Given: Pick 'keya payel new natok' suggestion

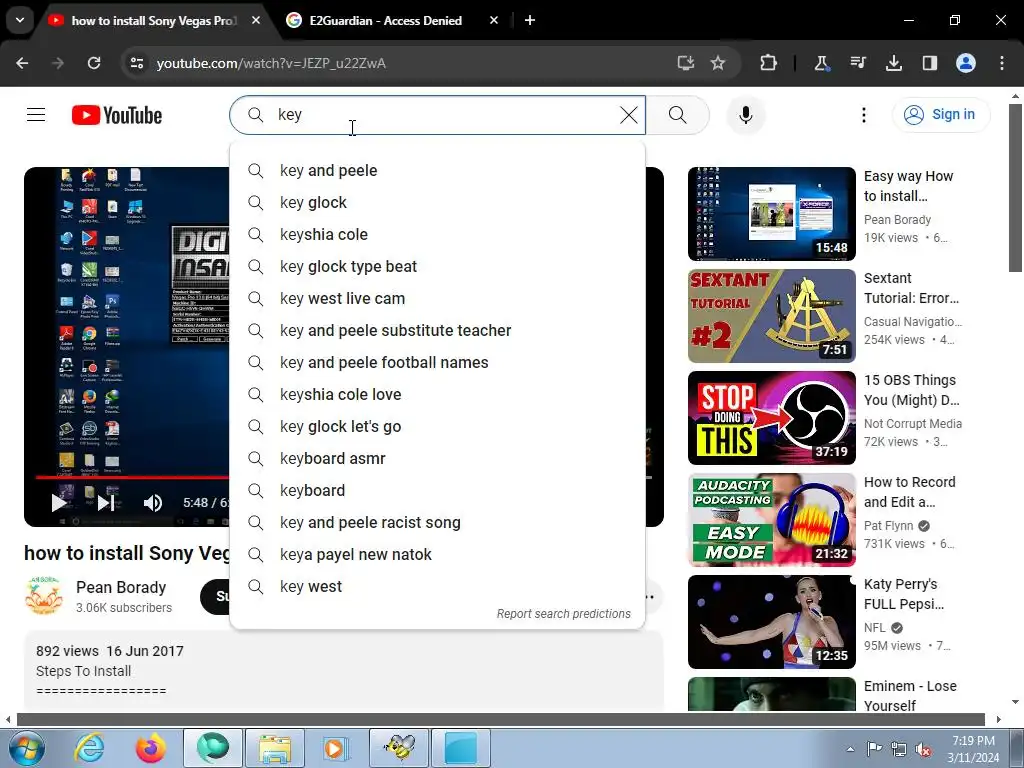Looking at the screenshot, I should (438, 554).
